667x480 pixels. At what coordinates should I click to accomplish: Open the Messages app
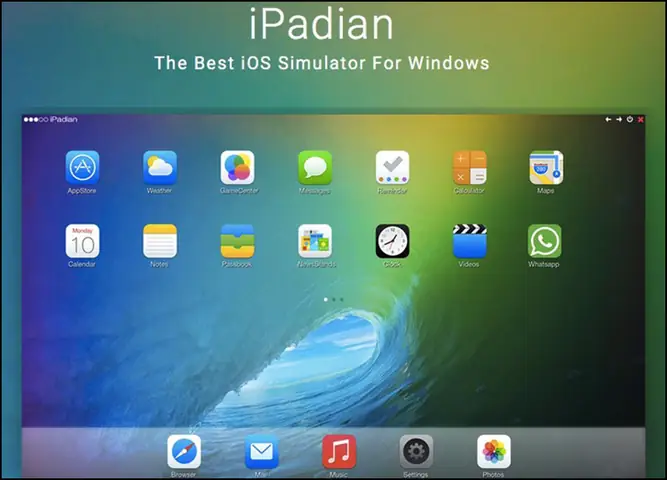tap(315, 167)
